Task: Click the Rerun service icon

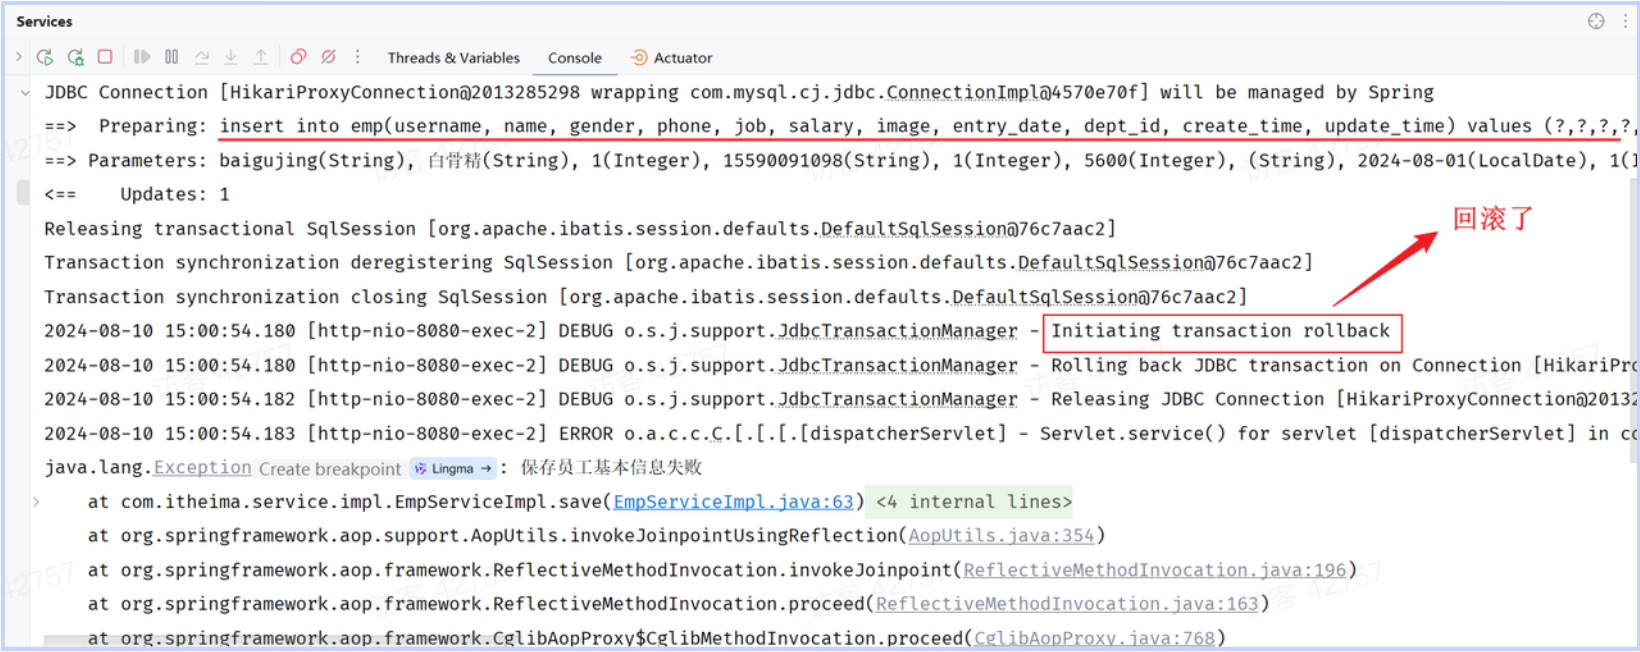Action: (x=45, y=57)
